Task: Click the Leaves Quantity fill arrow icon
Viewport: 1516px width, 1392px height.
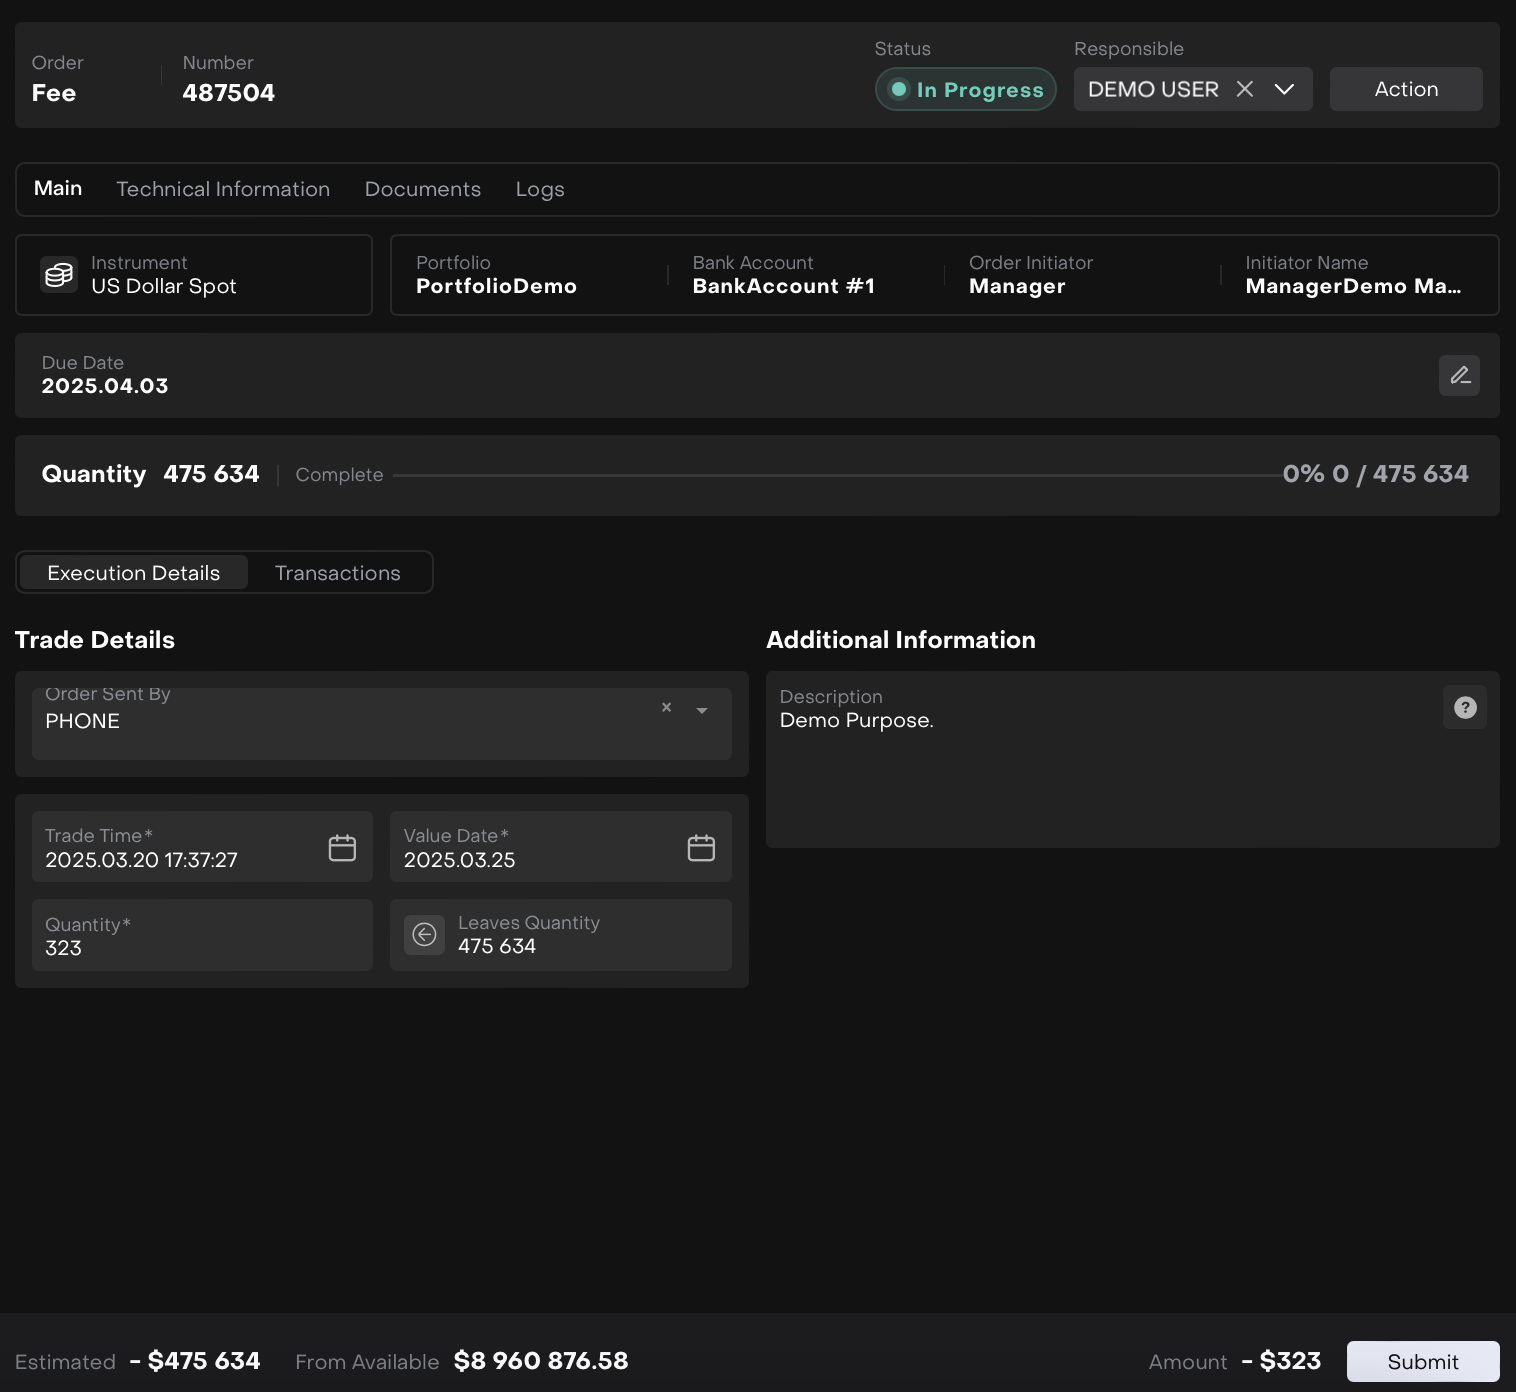Action: coord(424,935)
